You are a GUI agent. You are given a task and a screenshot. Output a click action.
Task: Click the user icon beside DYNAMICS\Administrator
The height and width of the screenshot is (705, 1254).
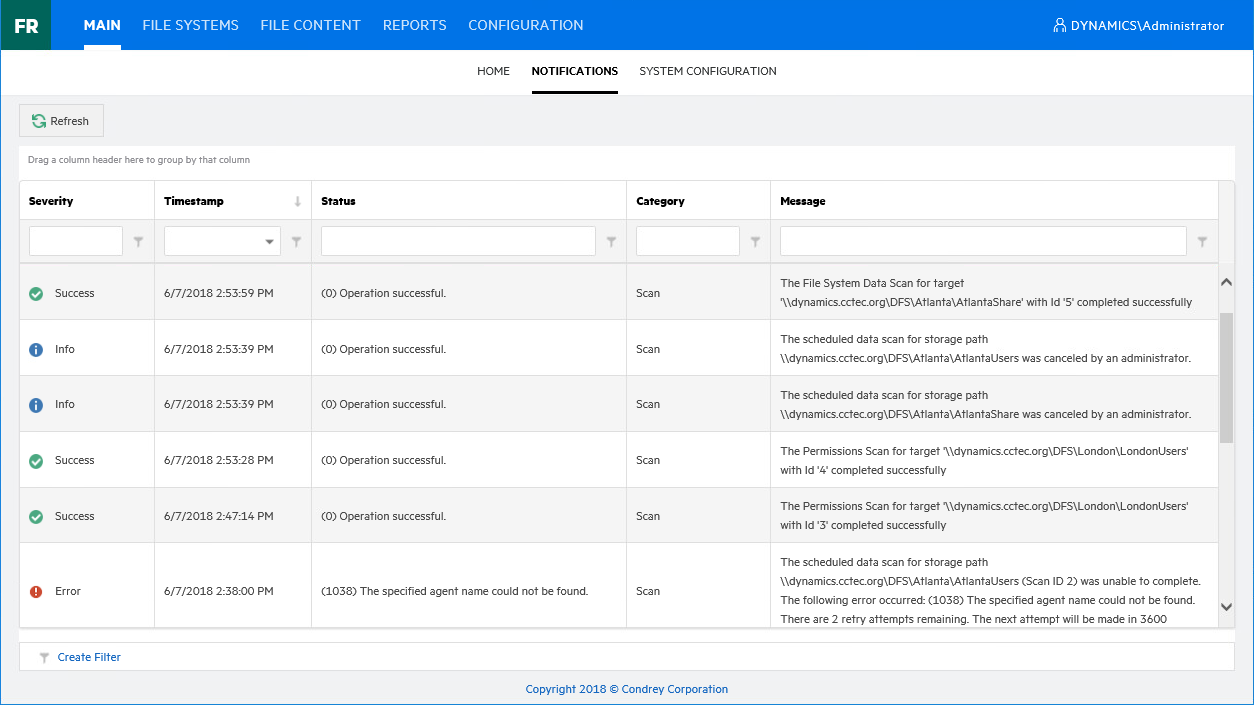1059,25
